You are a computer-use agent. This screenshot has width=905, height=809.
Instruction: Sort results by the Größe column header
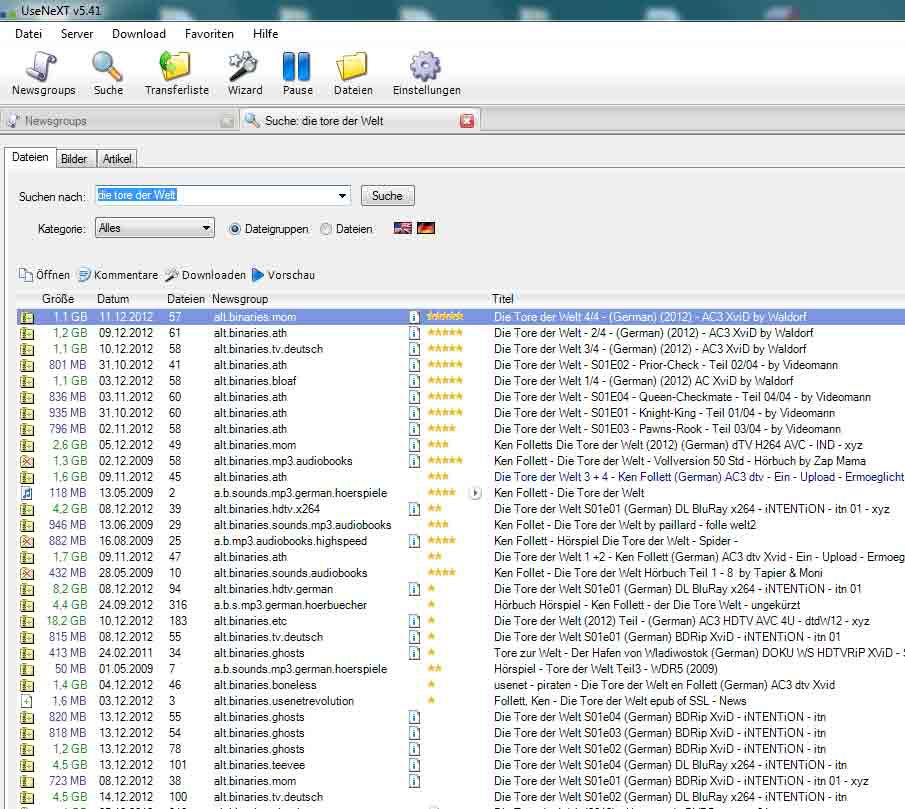pyautogui.click(x=58, y=299)
